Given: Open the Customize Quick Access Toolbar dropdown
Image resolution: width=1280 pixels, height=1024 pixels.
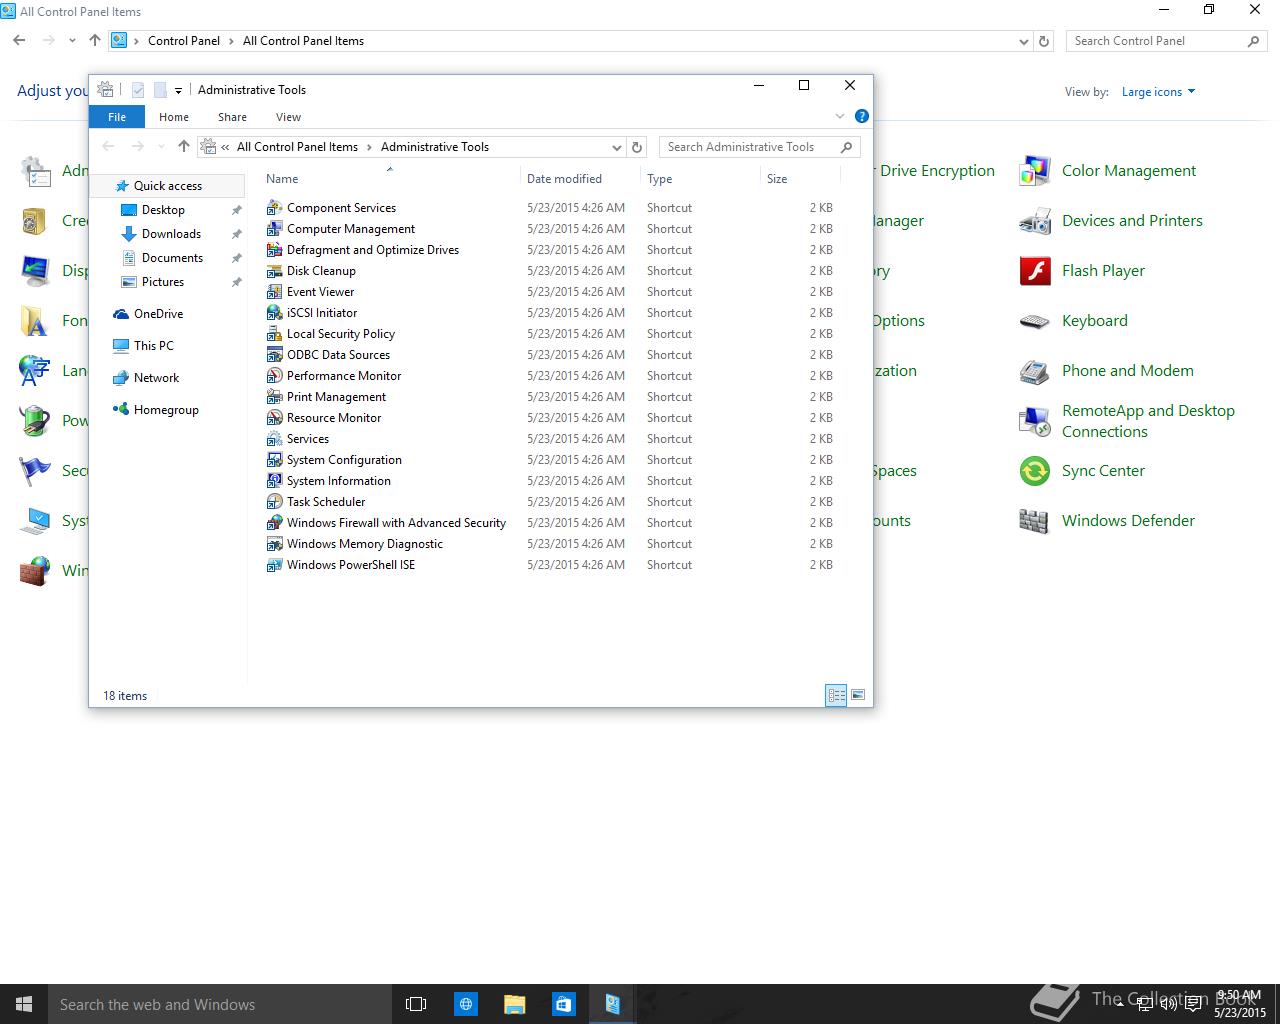Looking at the screenshot, I should tap(178, 90).
